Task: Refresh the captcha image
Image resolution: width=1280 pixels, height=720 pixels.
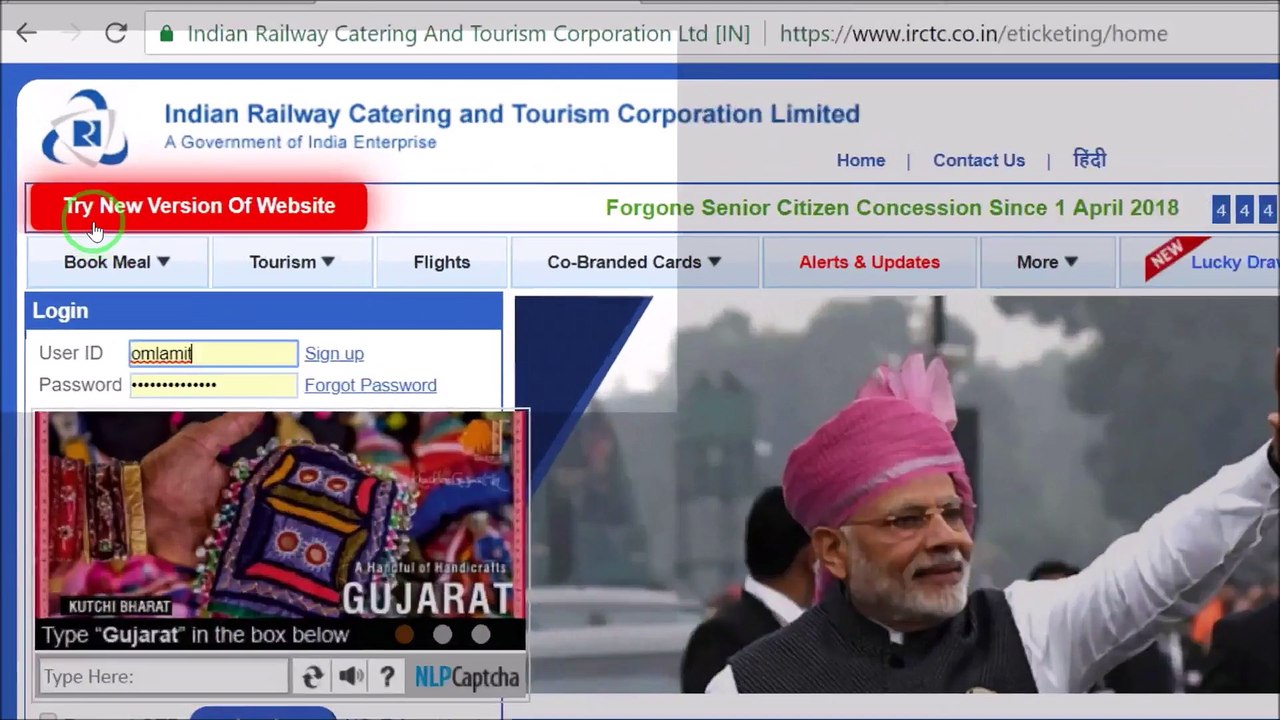Action: click(x=312, y=677)
